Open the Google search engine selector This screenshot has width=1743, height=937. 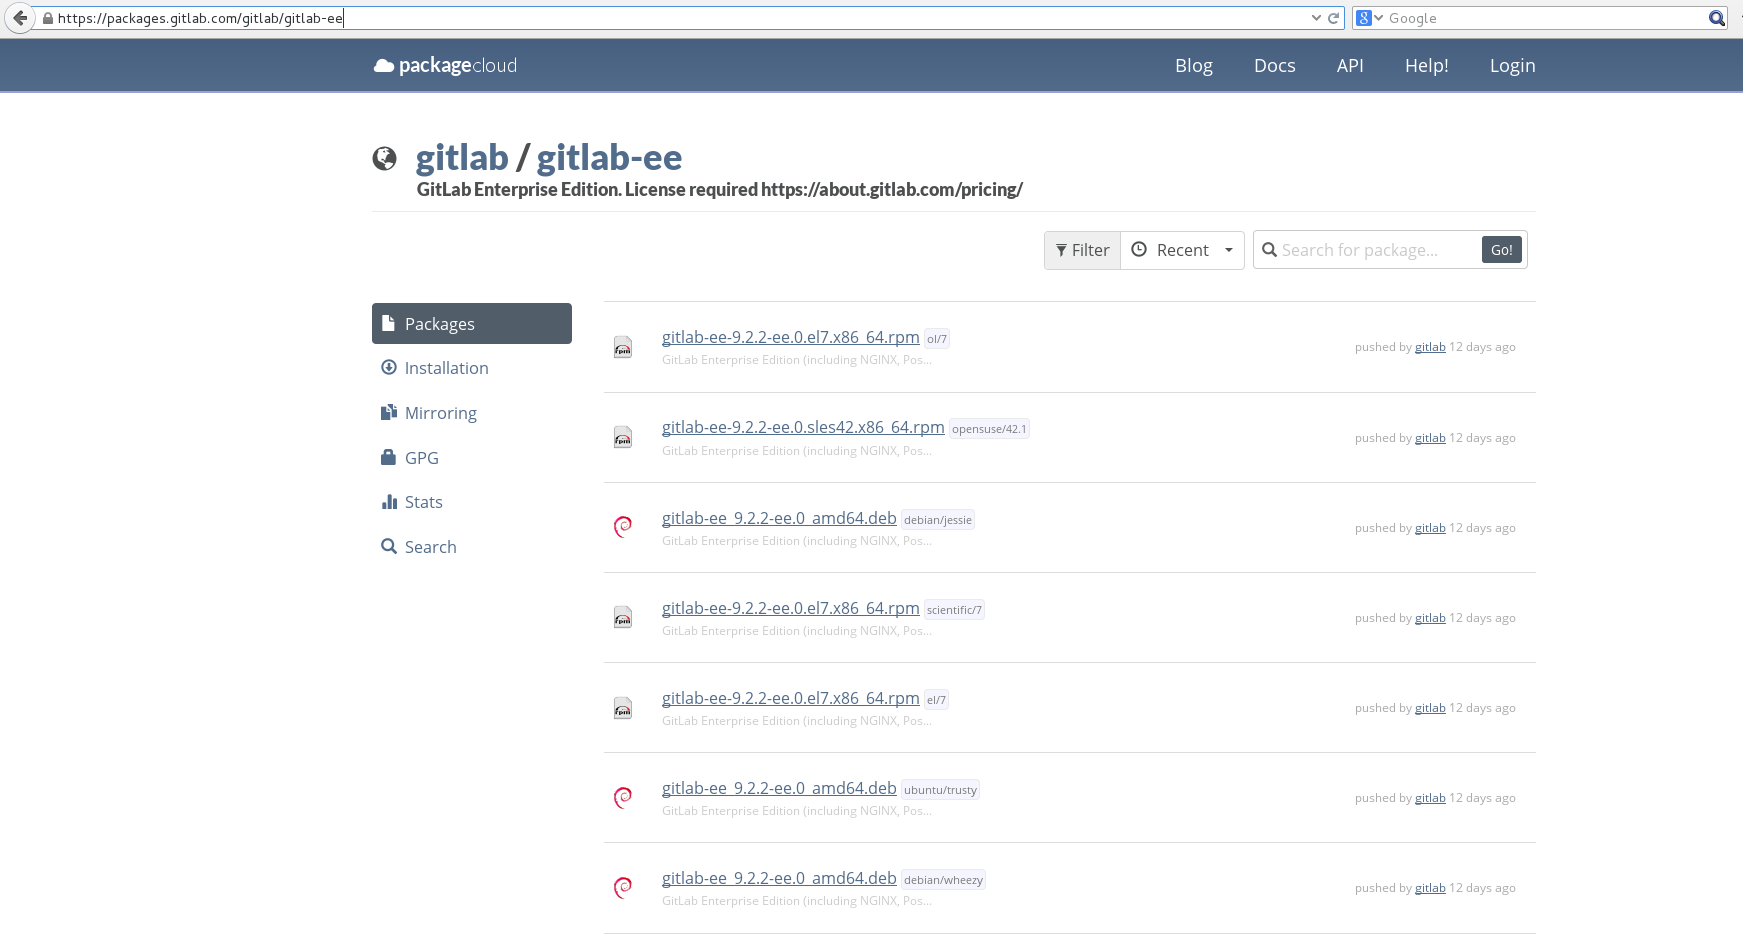(1369, 18)
